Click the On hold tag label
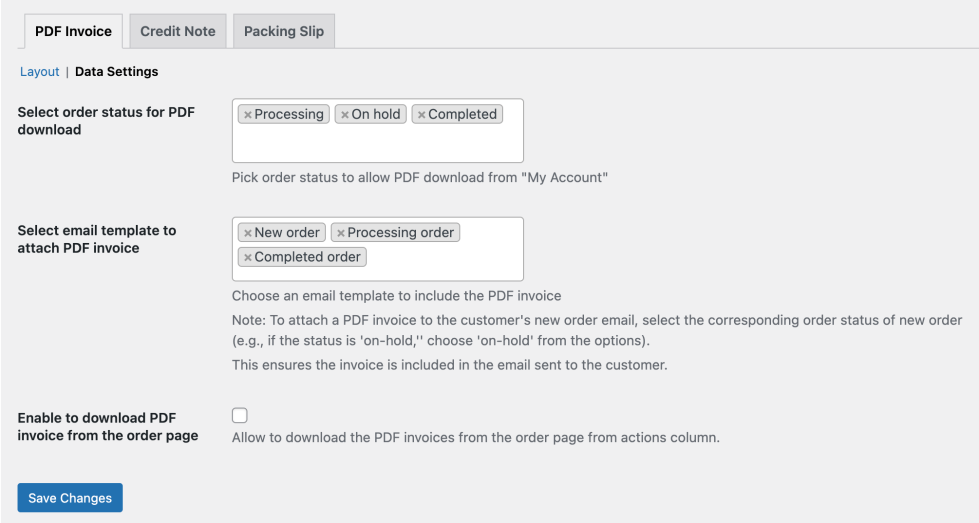979x523 pixels. point(376,115)
